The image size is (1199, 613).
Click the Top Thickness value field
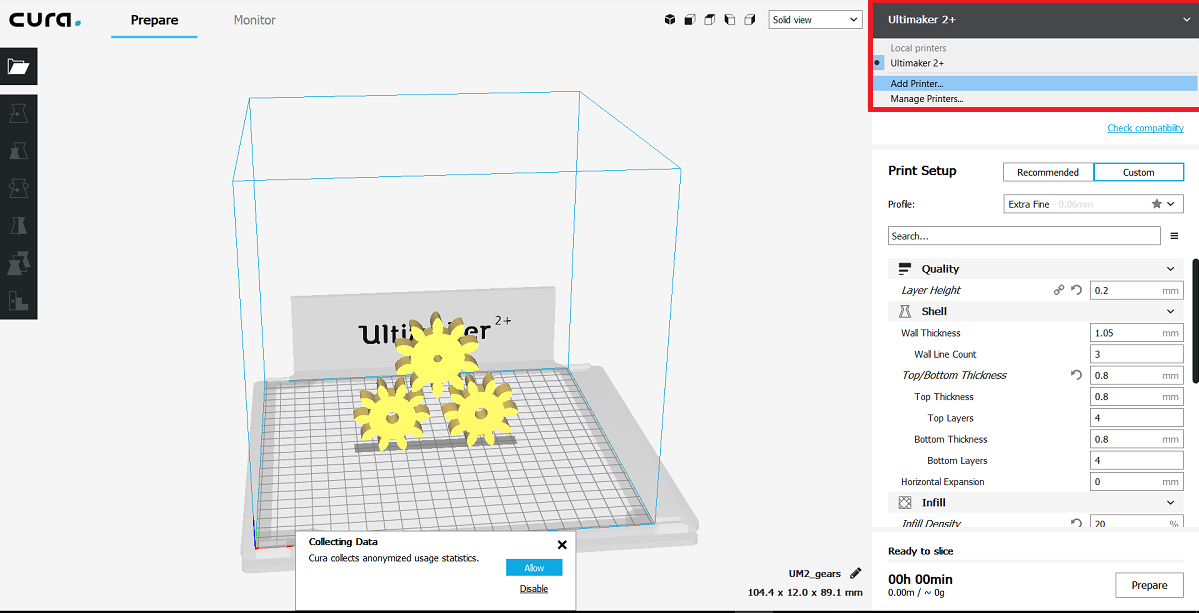[1137, 397]
